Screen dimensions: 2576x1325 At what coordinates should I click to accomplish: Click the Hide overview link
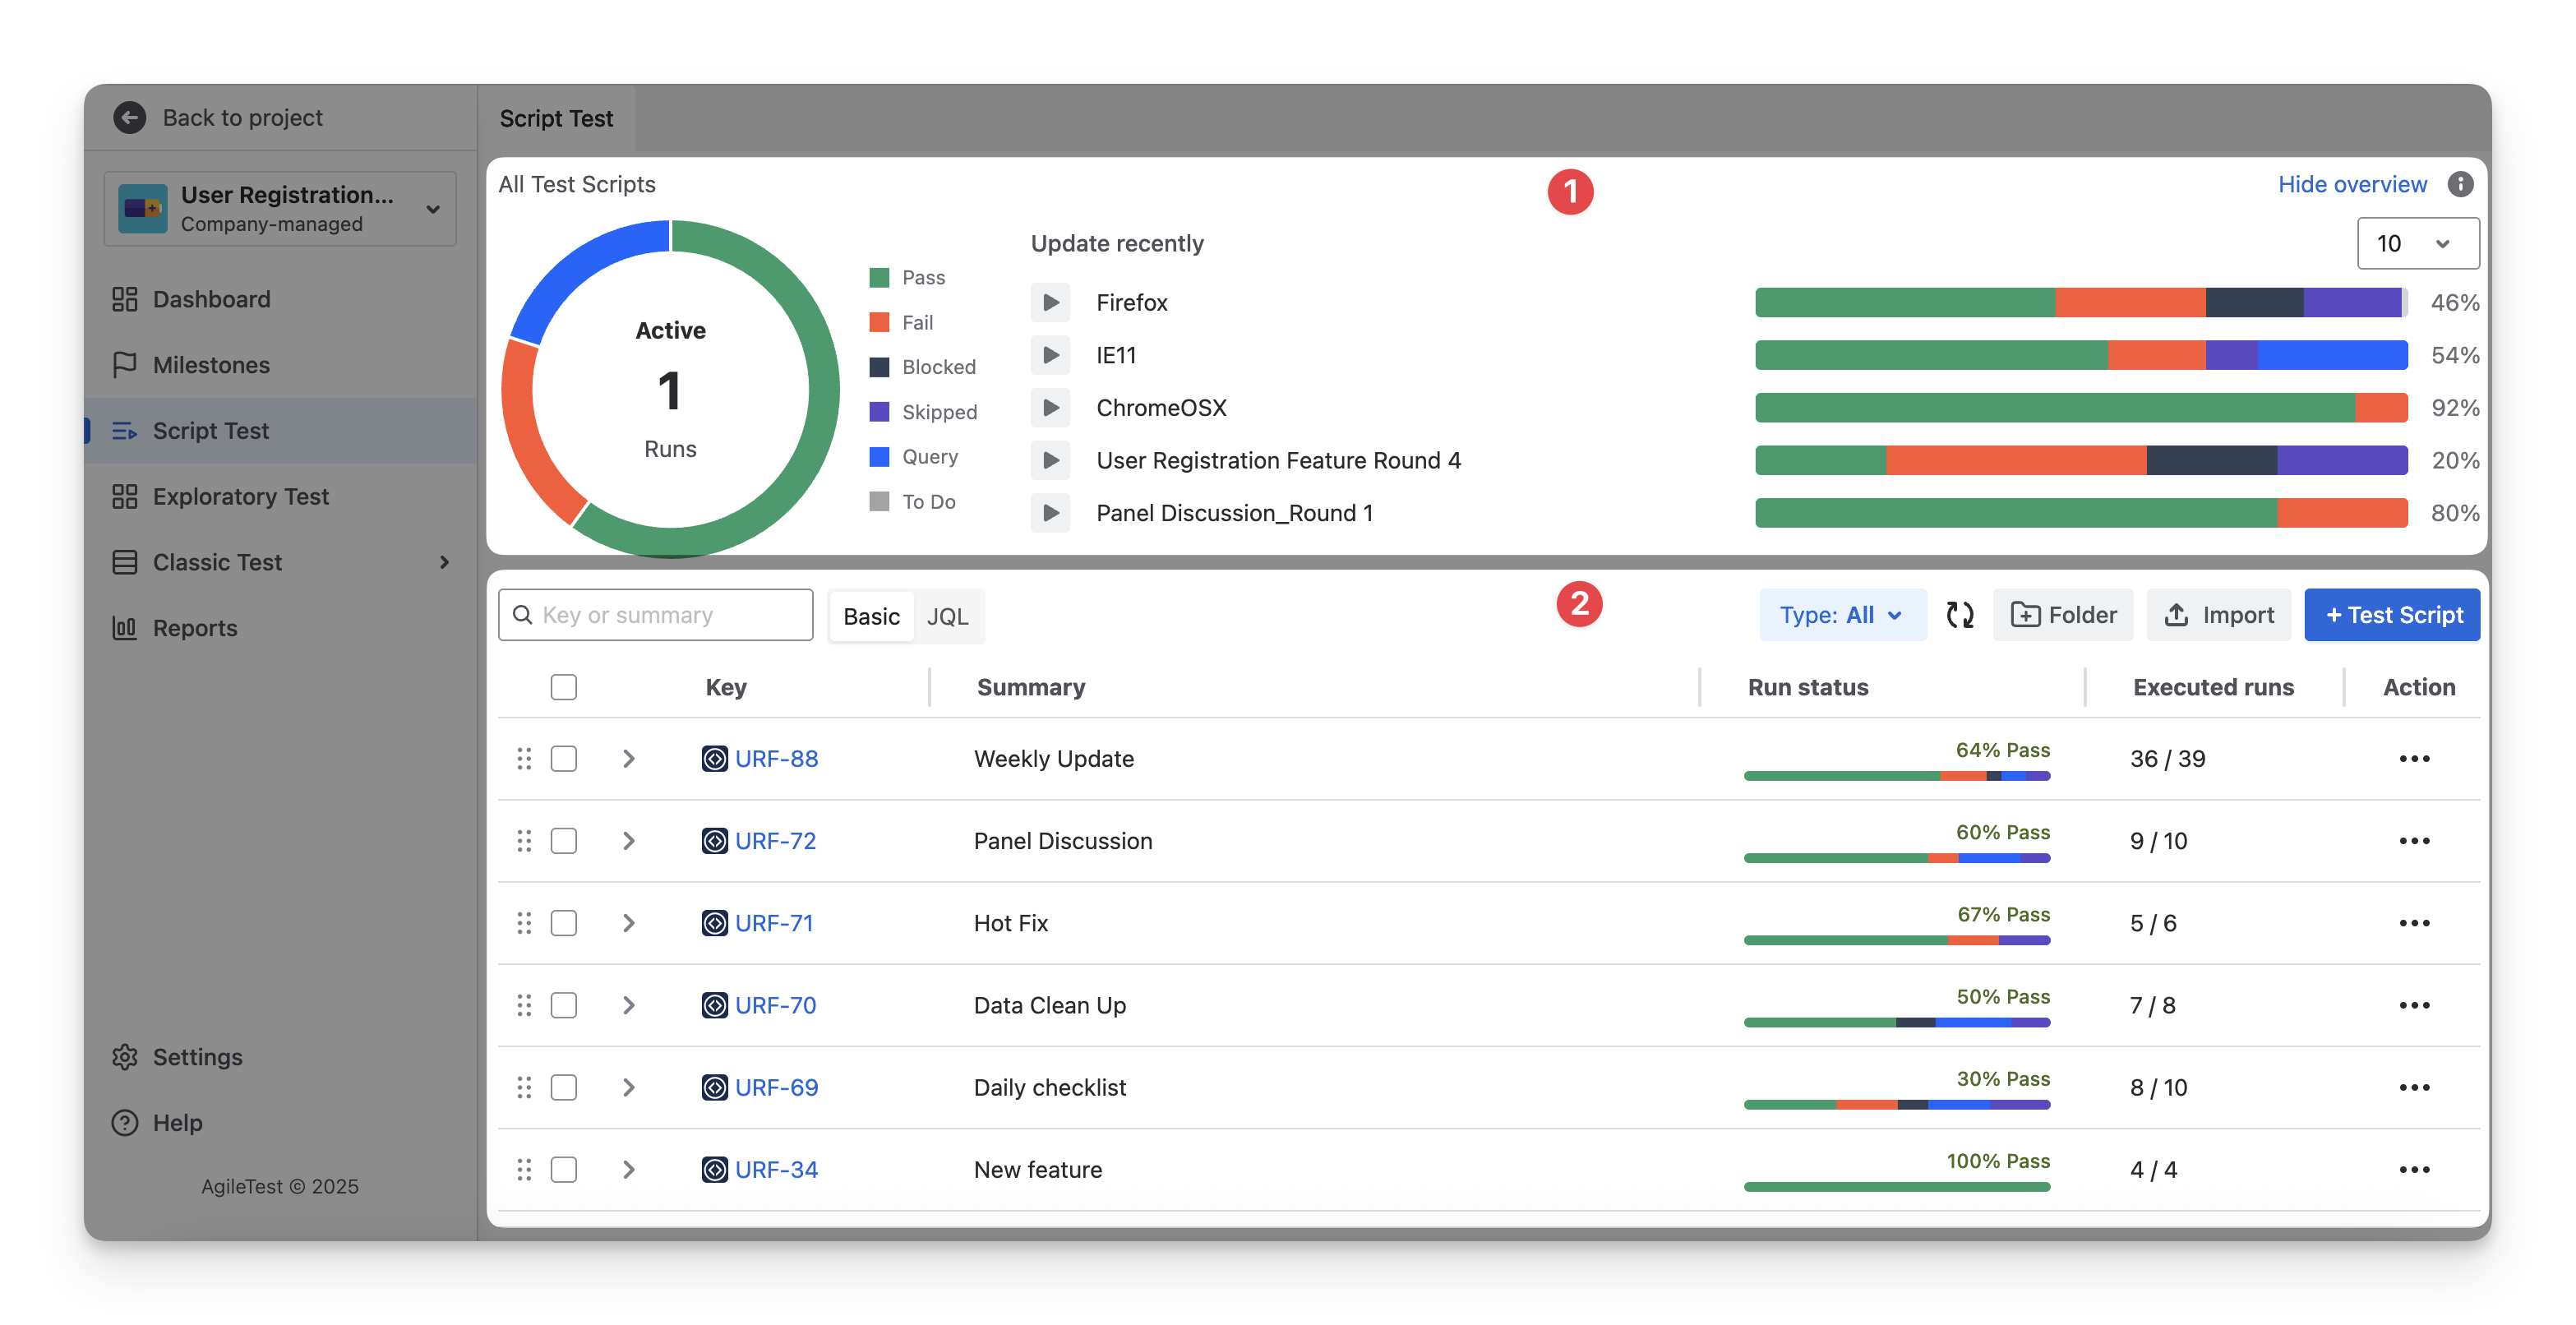pos(2351,184)
